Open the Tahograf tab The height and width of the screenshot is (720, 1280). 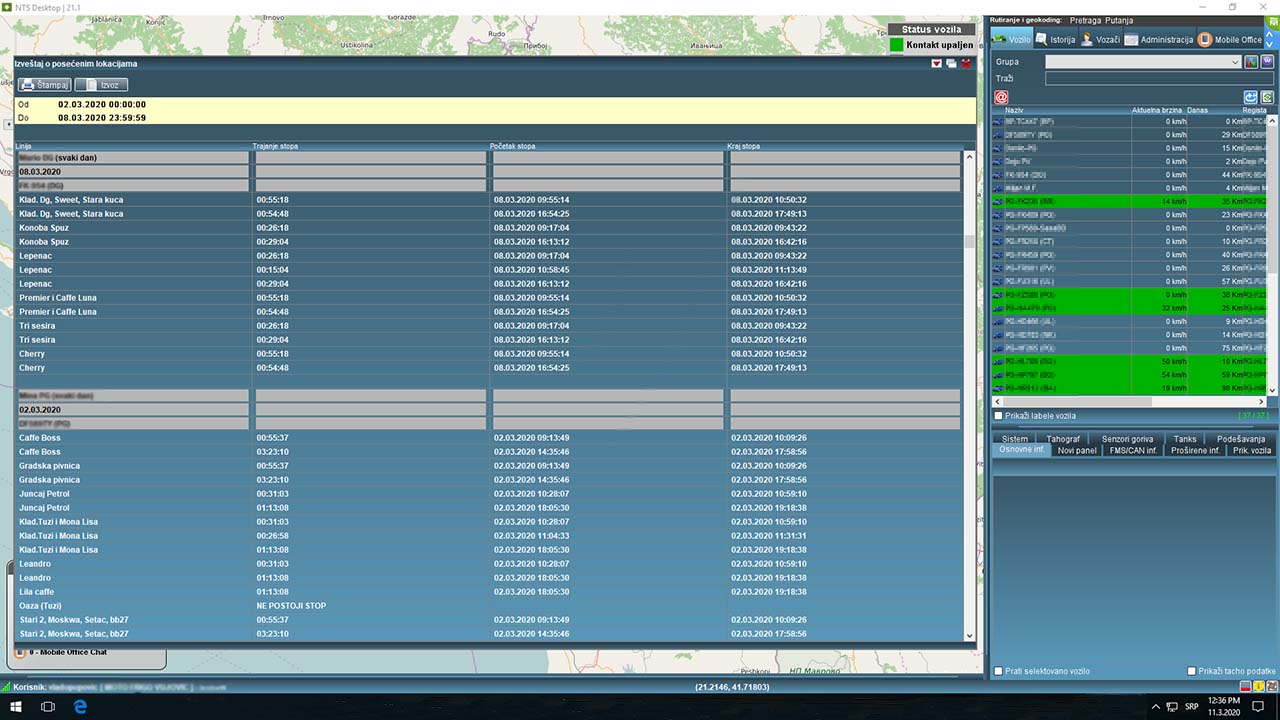point(1062,439)
